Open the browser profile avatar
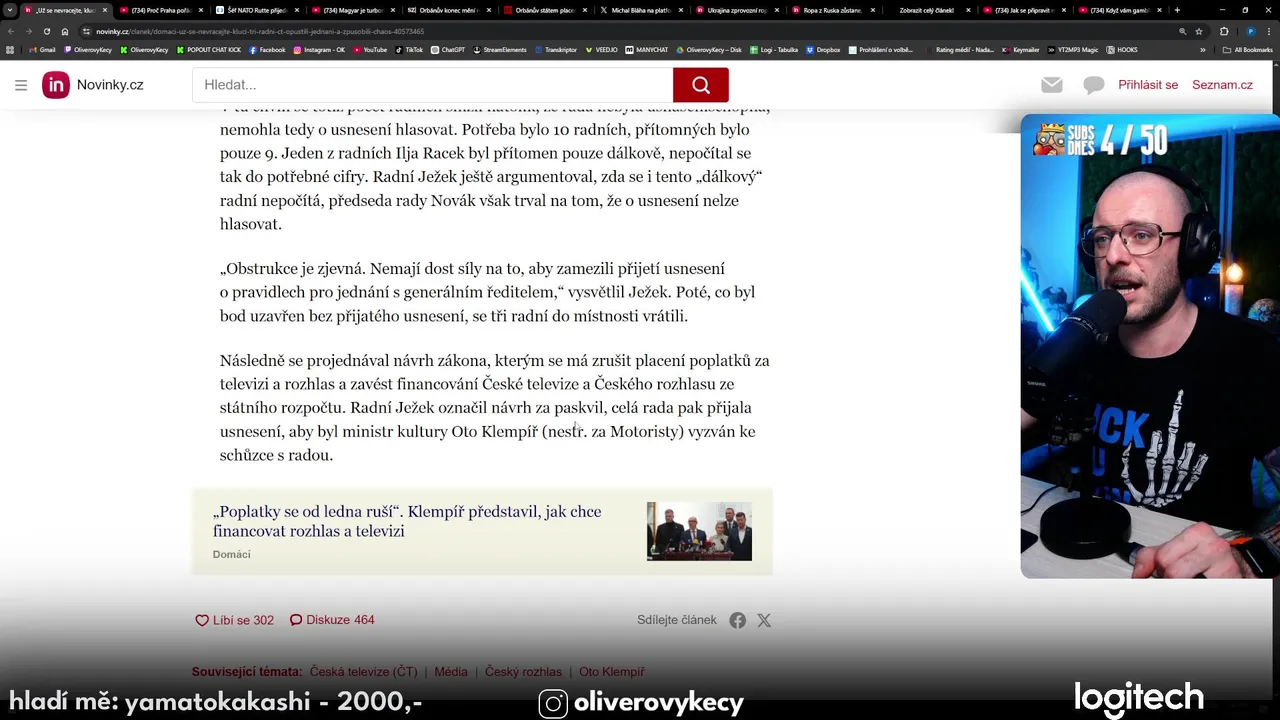Image resolution: width=1280 pixels, height=720 pixels. tap(1251, 31)
